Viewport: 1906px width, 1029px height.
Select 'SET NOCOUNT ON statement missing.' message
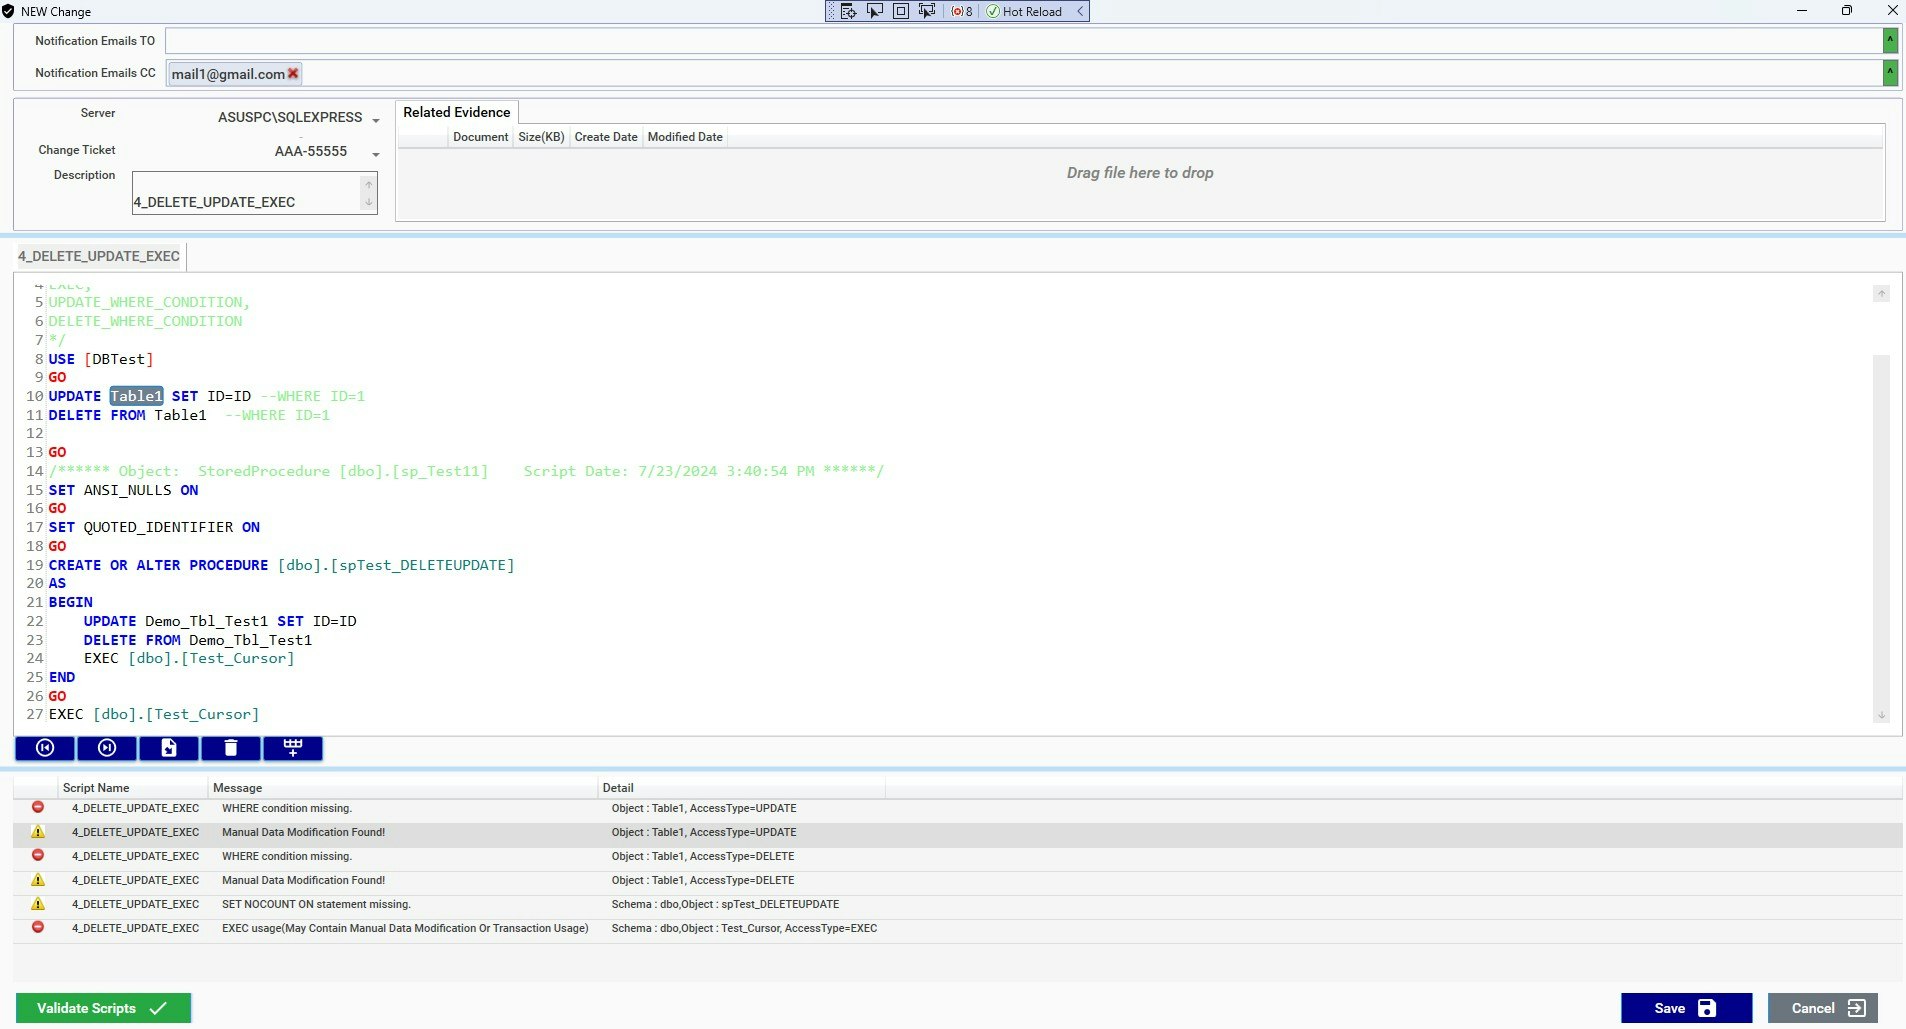point(316,904)
